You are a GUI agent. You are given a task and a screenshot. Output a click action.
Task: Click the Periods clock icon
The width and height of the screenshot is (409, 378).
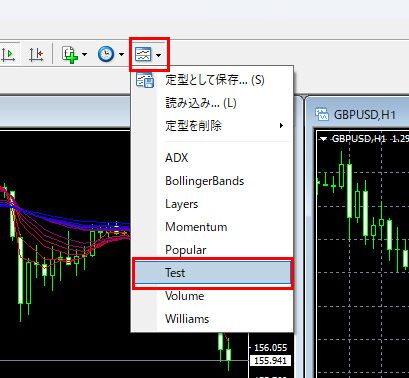(x=106, y=54)
